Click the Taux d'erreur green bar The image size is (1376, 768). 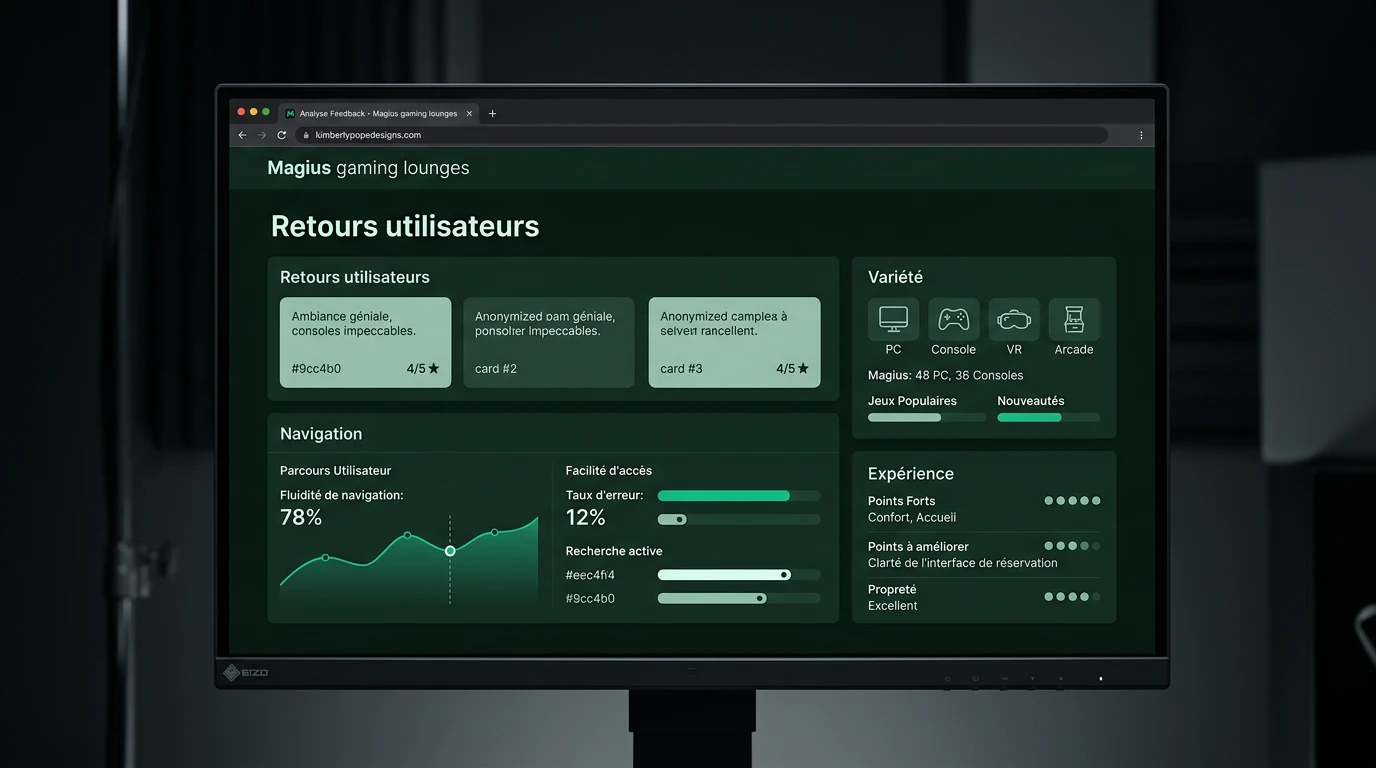pos(739,496)
